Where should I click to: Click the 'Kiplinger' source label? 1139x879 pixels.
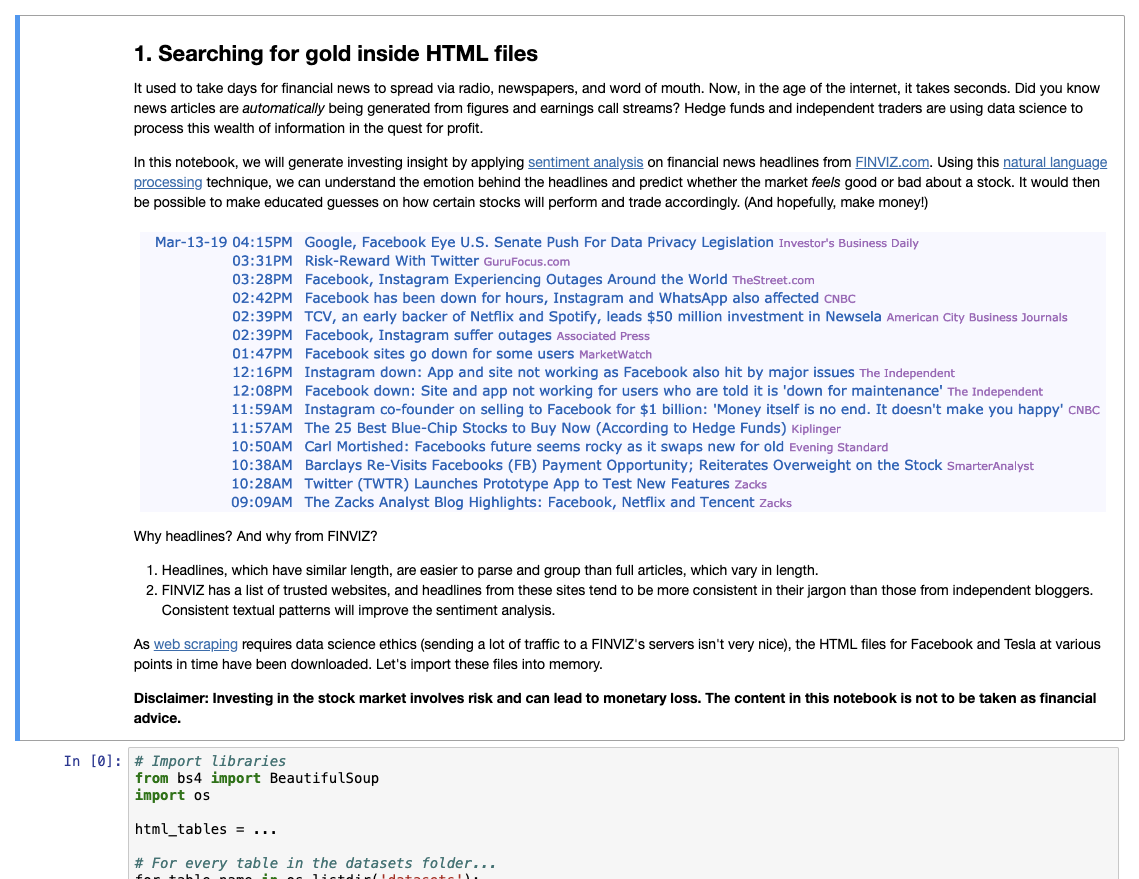[816, 429]
